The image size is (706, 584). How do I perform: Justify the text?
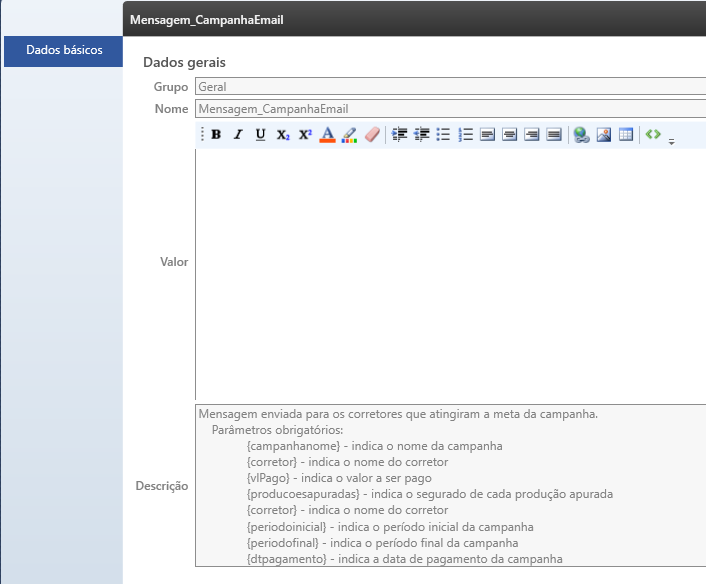tap(554, 134)
